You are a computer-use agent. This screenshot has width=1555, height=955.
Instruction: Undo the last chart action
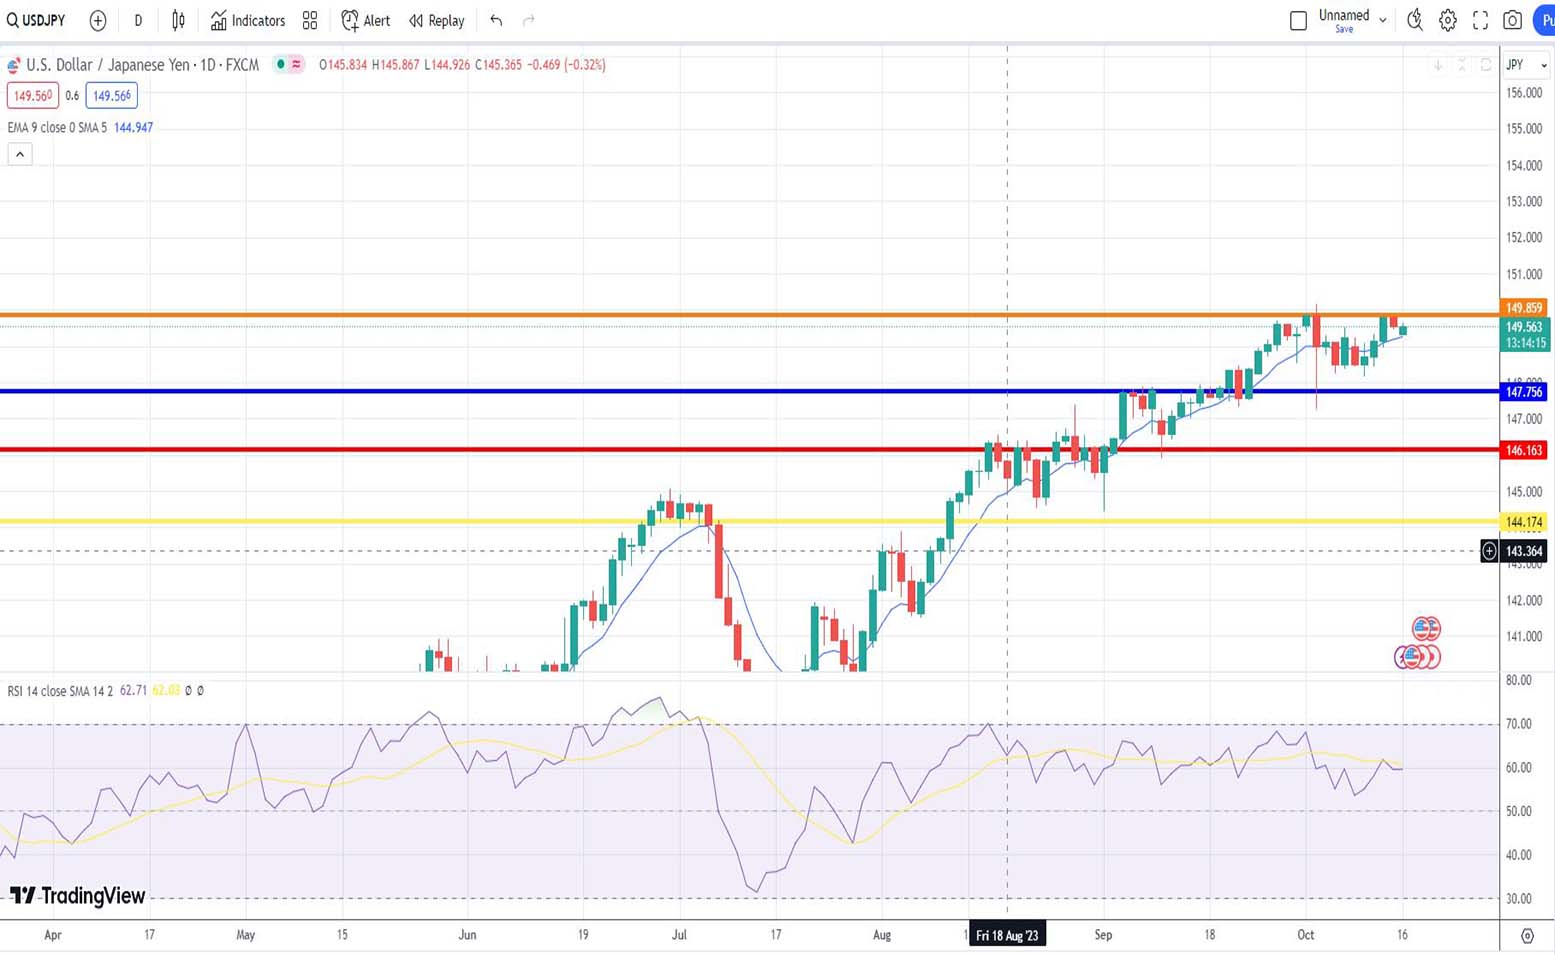coord(496,20)
